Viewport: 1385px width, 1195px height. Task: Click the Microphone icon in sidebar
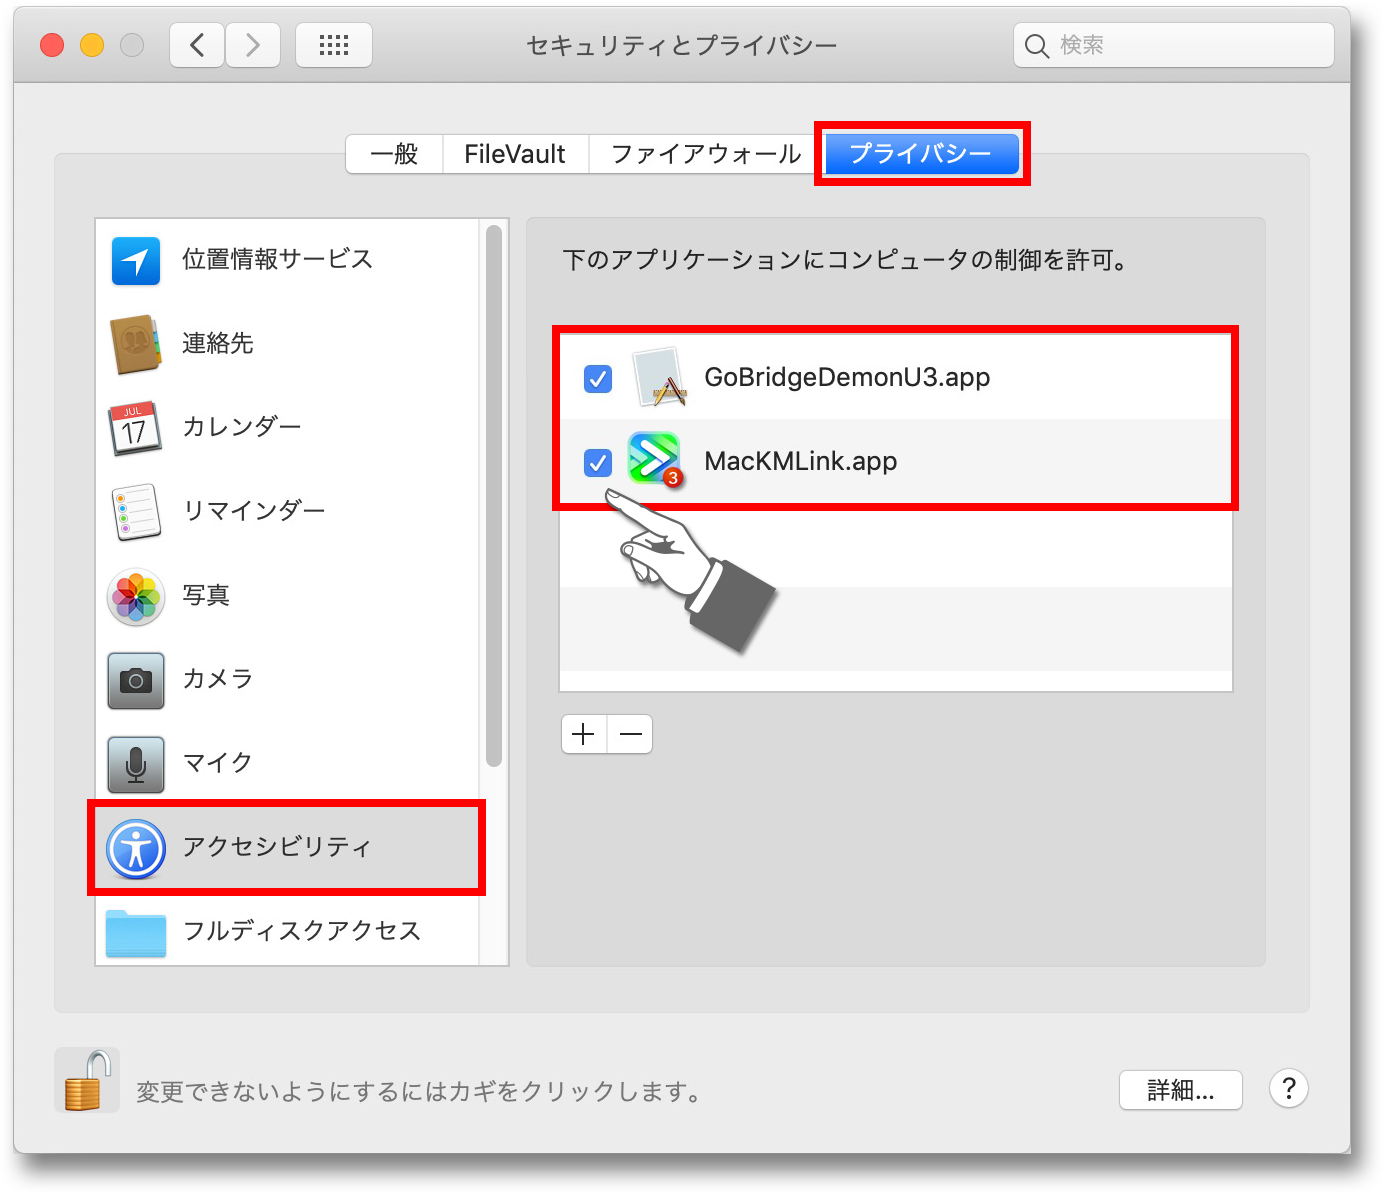(136, 765)
